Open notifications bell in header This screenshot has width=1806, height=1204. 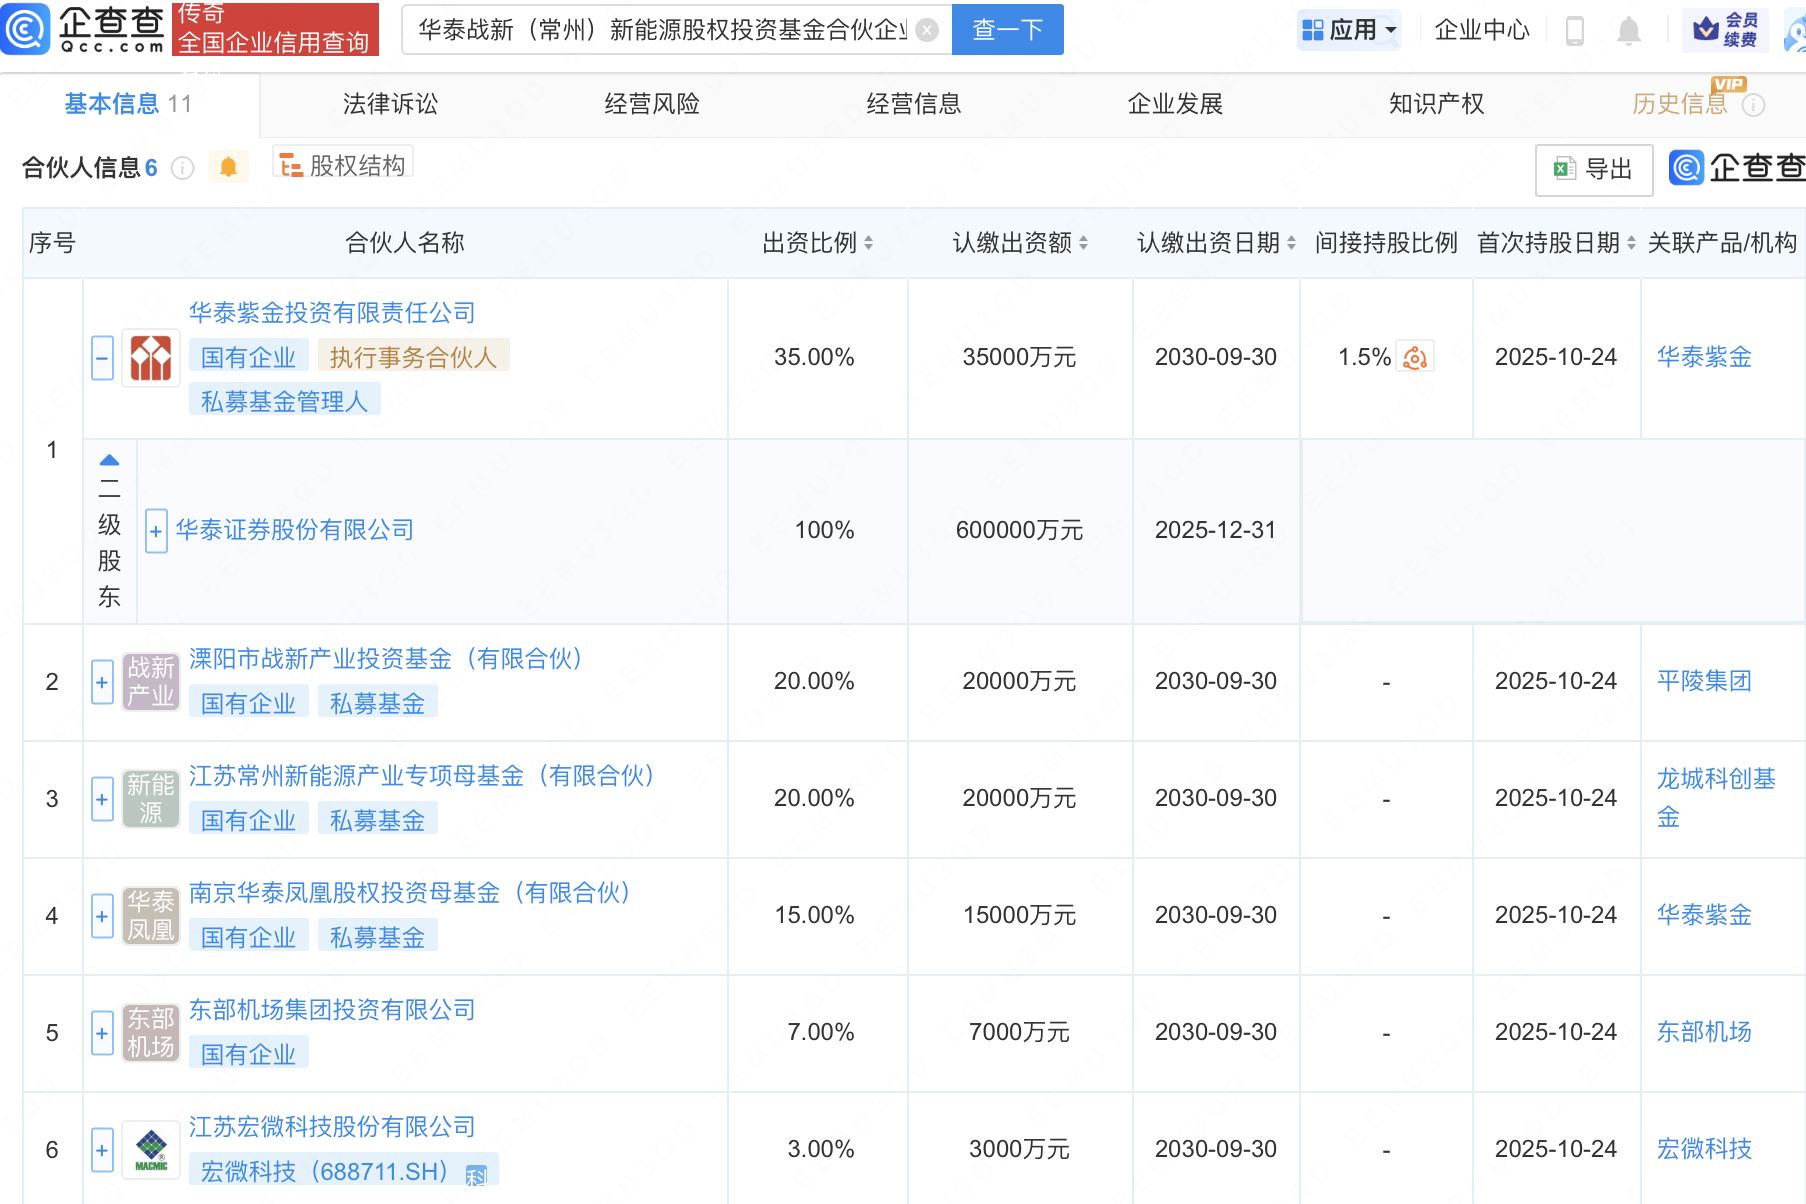click(1628, 31)
